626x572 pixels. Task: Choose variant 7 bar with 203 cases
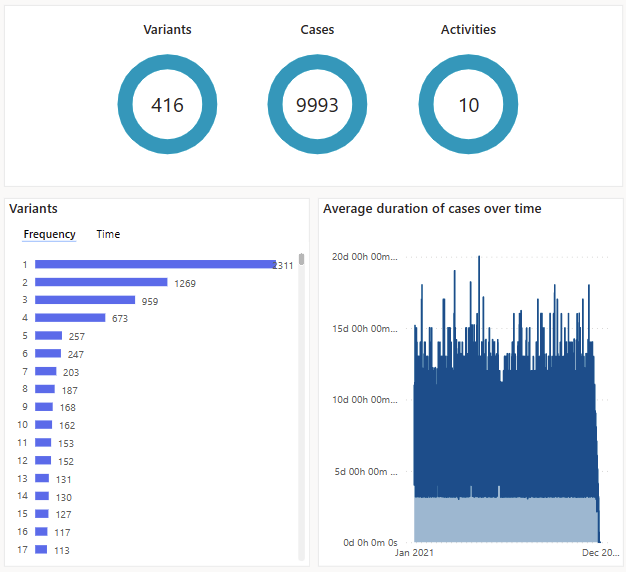coord(46,371)
